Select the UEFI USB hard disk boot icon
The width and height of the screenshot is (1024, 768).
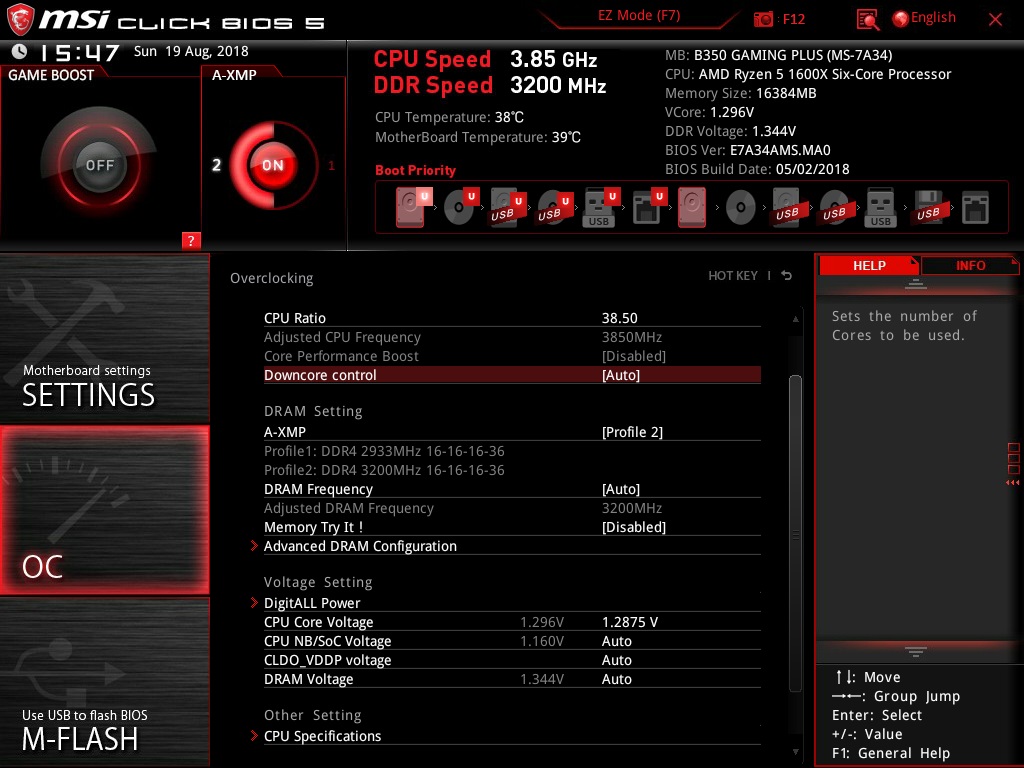click(508, 208)
